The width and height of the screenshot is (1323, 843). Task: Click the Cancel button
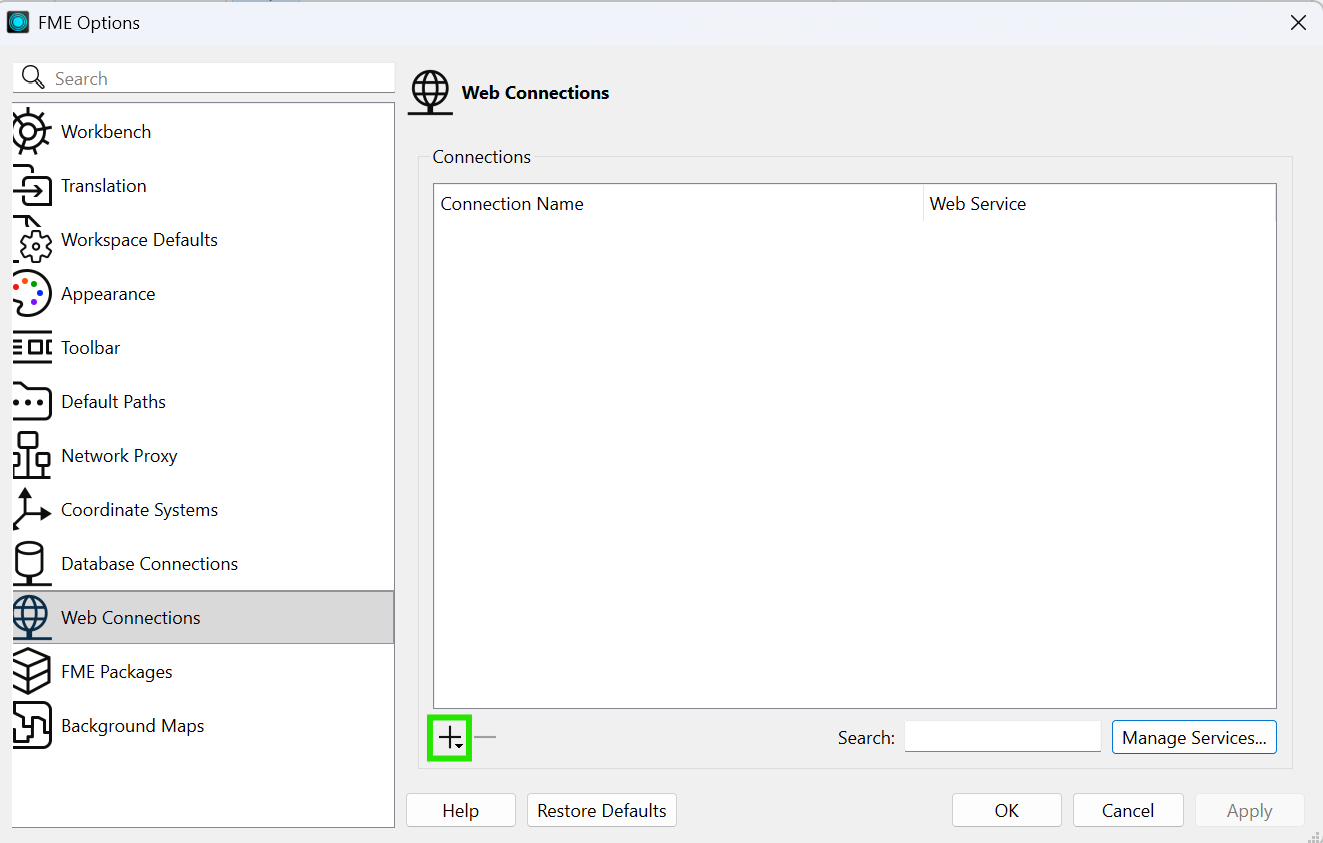click(x=1128, y=811)
